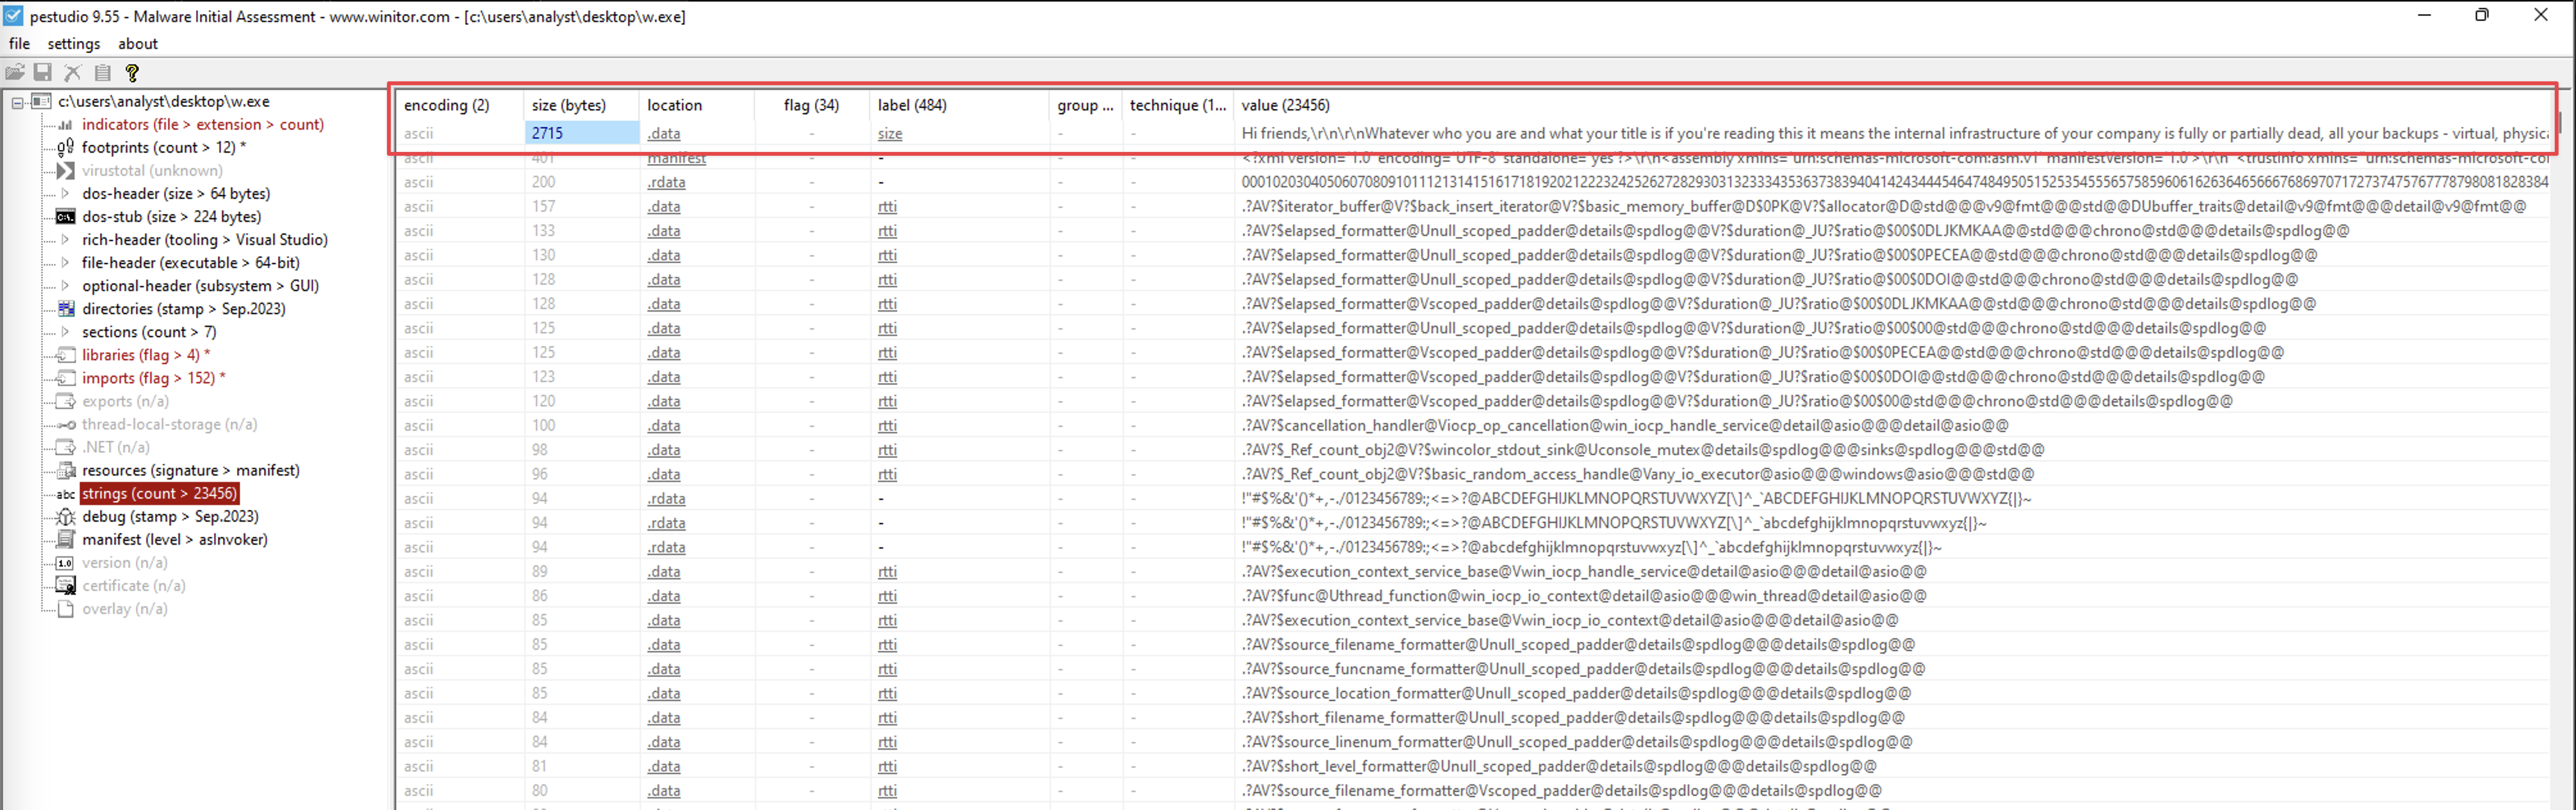Expand the sections tree node

pyautogui.click(x=65, y=331)
